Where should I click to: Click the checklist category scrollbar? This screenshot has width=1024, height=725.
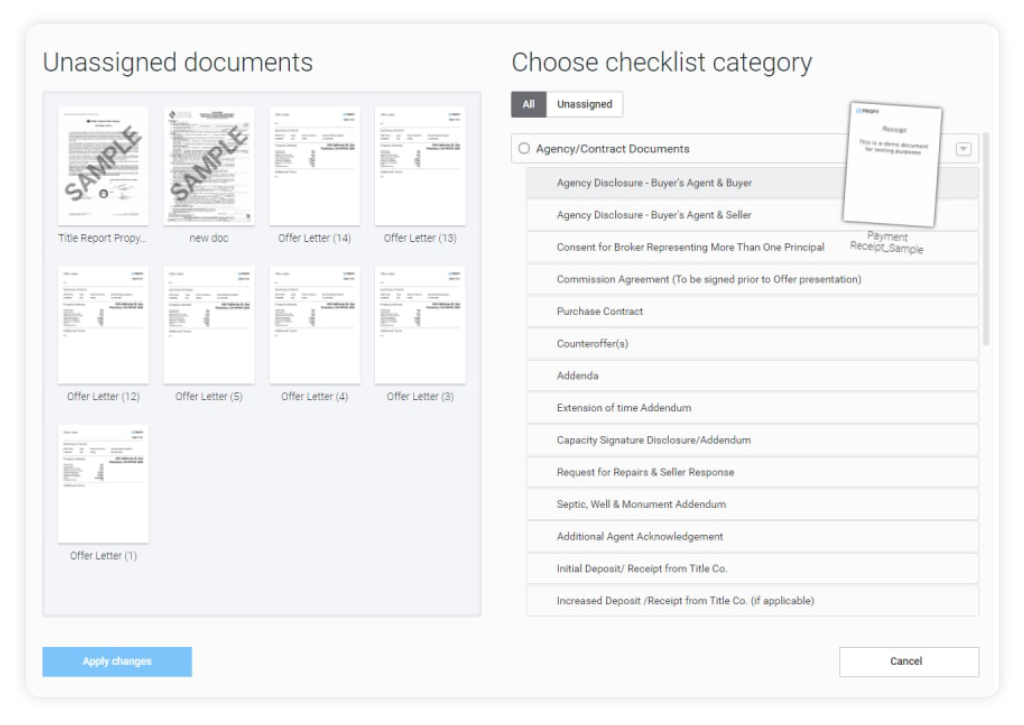(x=986, y=240)
